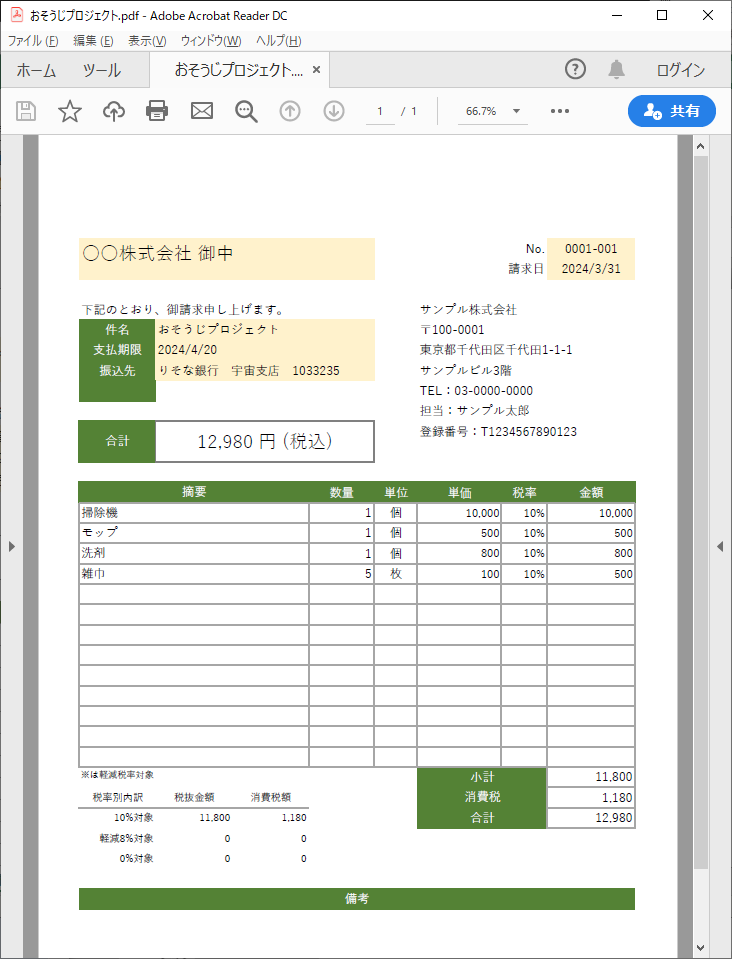The image size is (732, 959).
Task: Click the invoice date 2024/3/31
Action: pyautogui.click(x=591, y=268)
